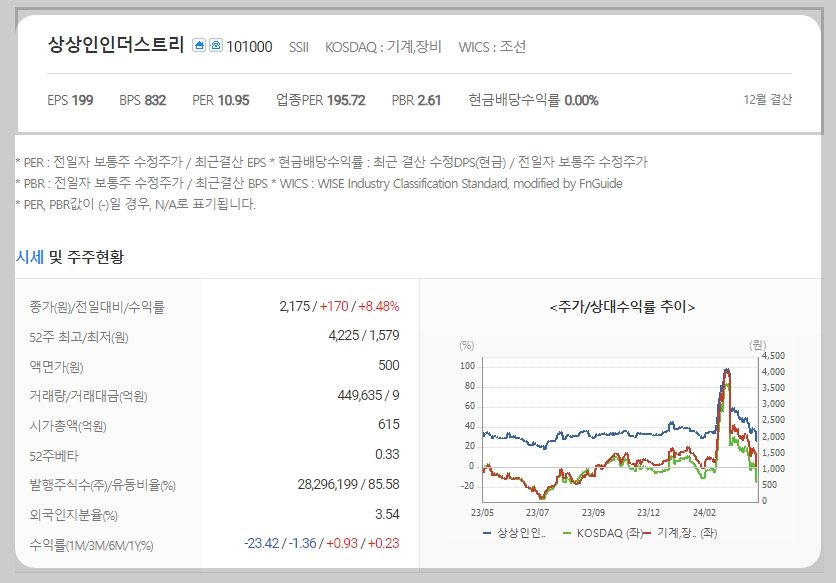Image resolution: width=836 pixels, height=583 pixels.
Task: Open the company homepage icon next to 상상인인더스트리
Action: click(x=199, y=45)
